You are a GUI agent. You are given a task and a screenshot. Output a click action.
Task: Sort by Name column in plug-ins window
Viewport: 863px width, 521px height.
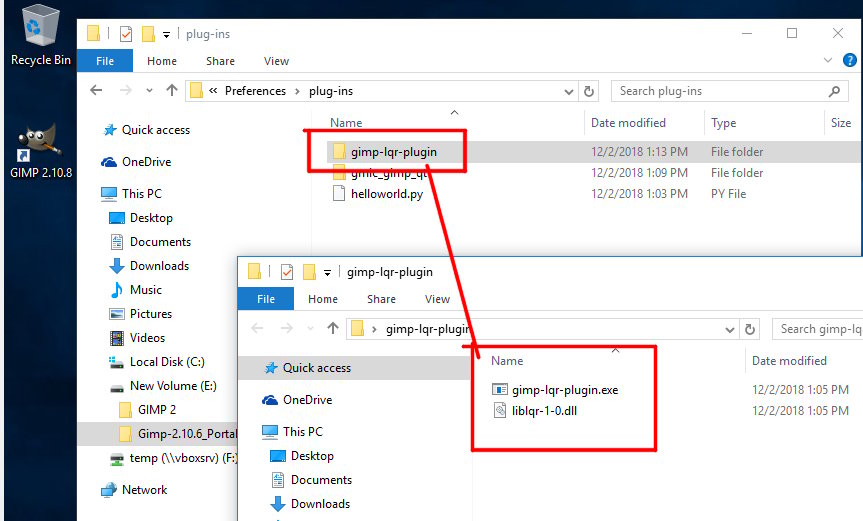tap(346, 123)
